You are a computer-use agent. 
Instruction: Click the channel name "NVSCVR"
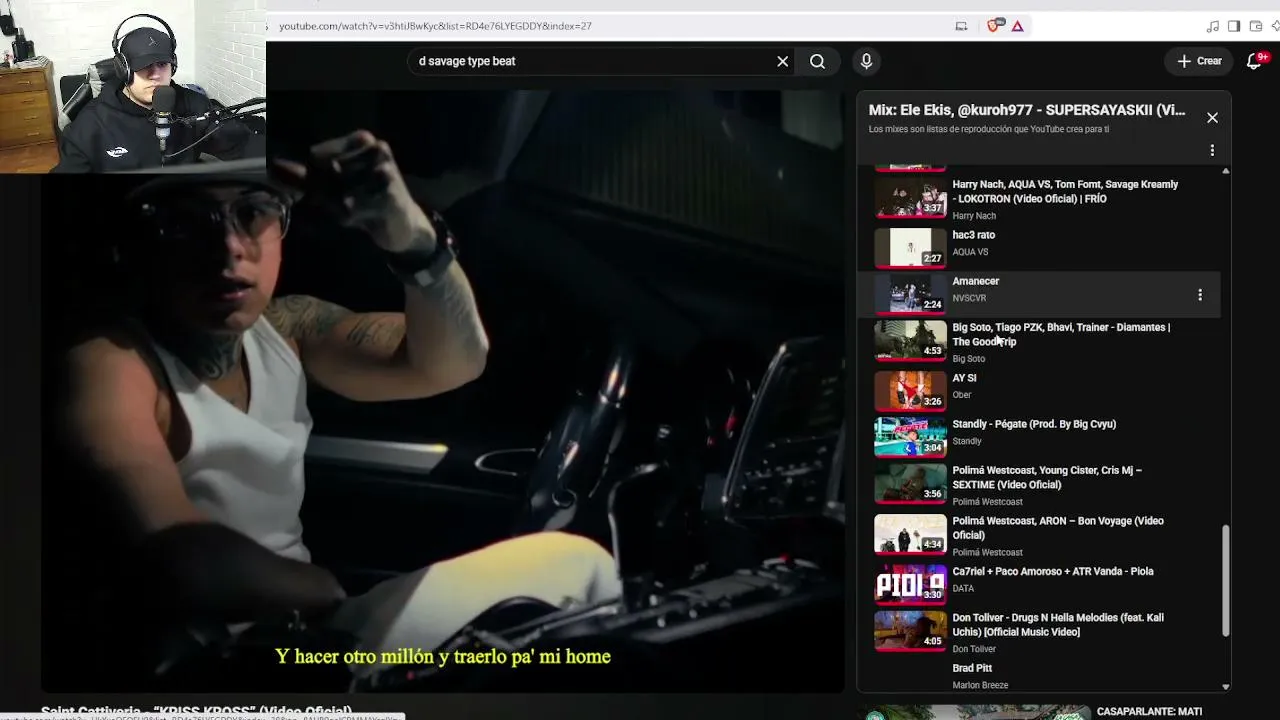[x=969, y=298]
